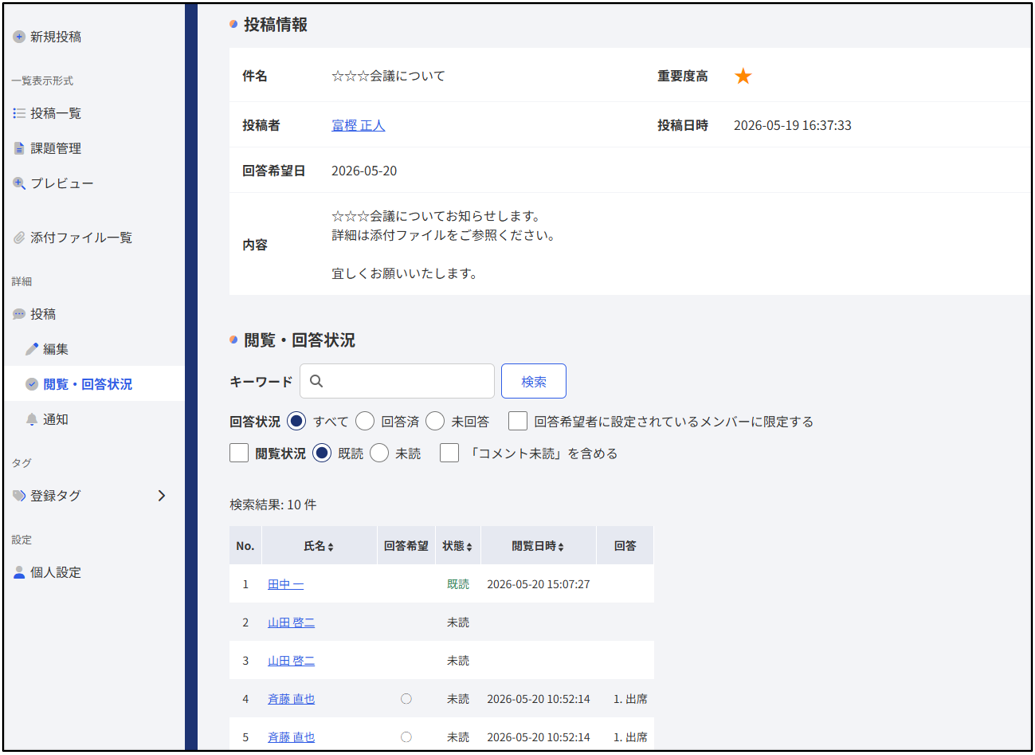
Task: Check 「コメント未読」を含める checkbox
Action: pyautogui.click(x=450, y=453)
